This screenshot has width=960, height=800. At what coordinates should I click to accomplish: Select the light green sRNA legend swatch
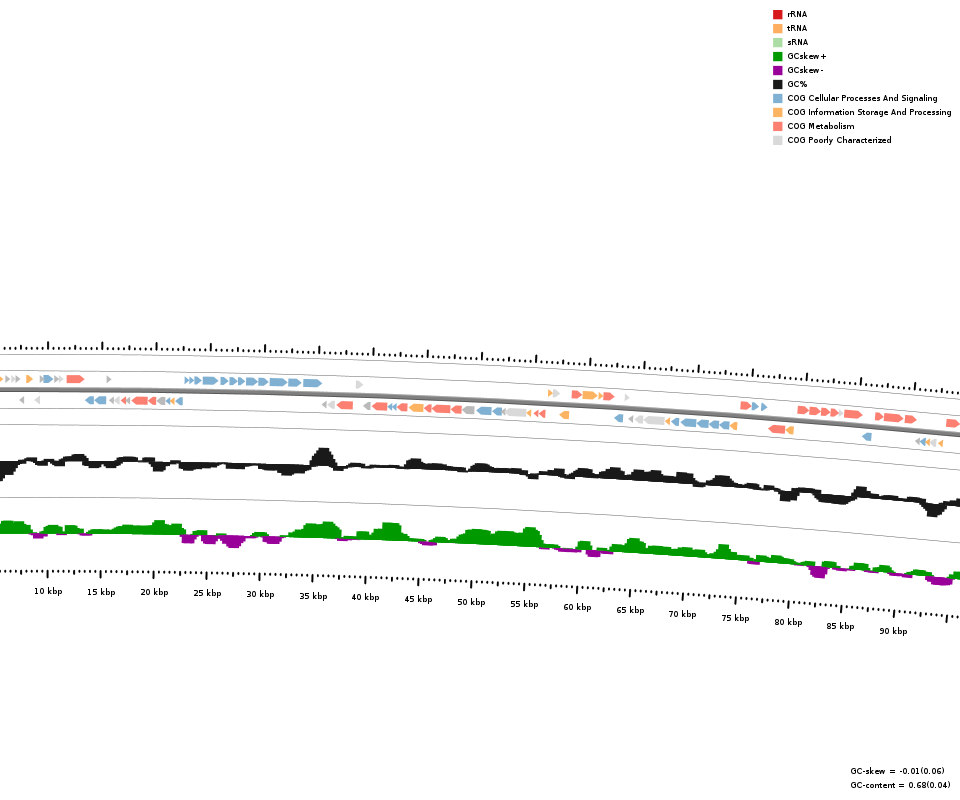coord(777,42)
